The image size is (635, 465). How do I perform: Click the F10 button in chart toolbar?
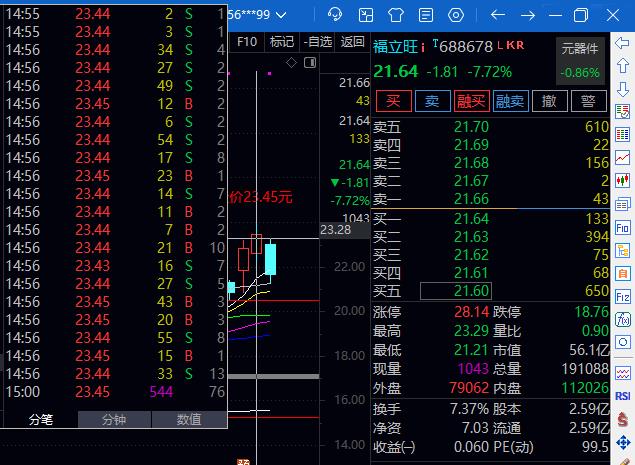247,42
